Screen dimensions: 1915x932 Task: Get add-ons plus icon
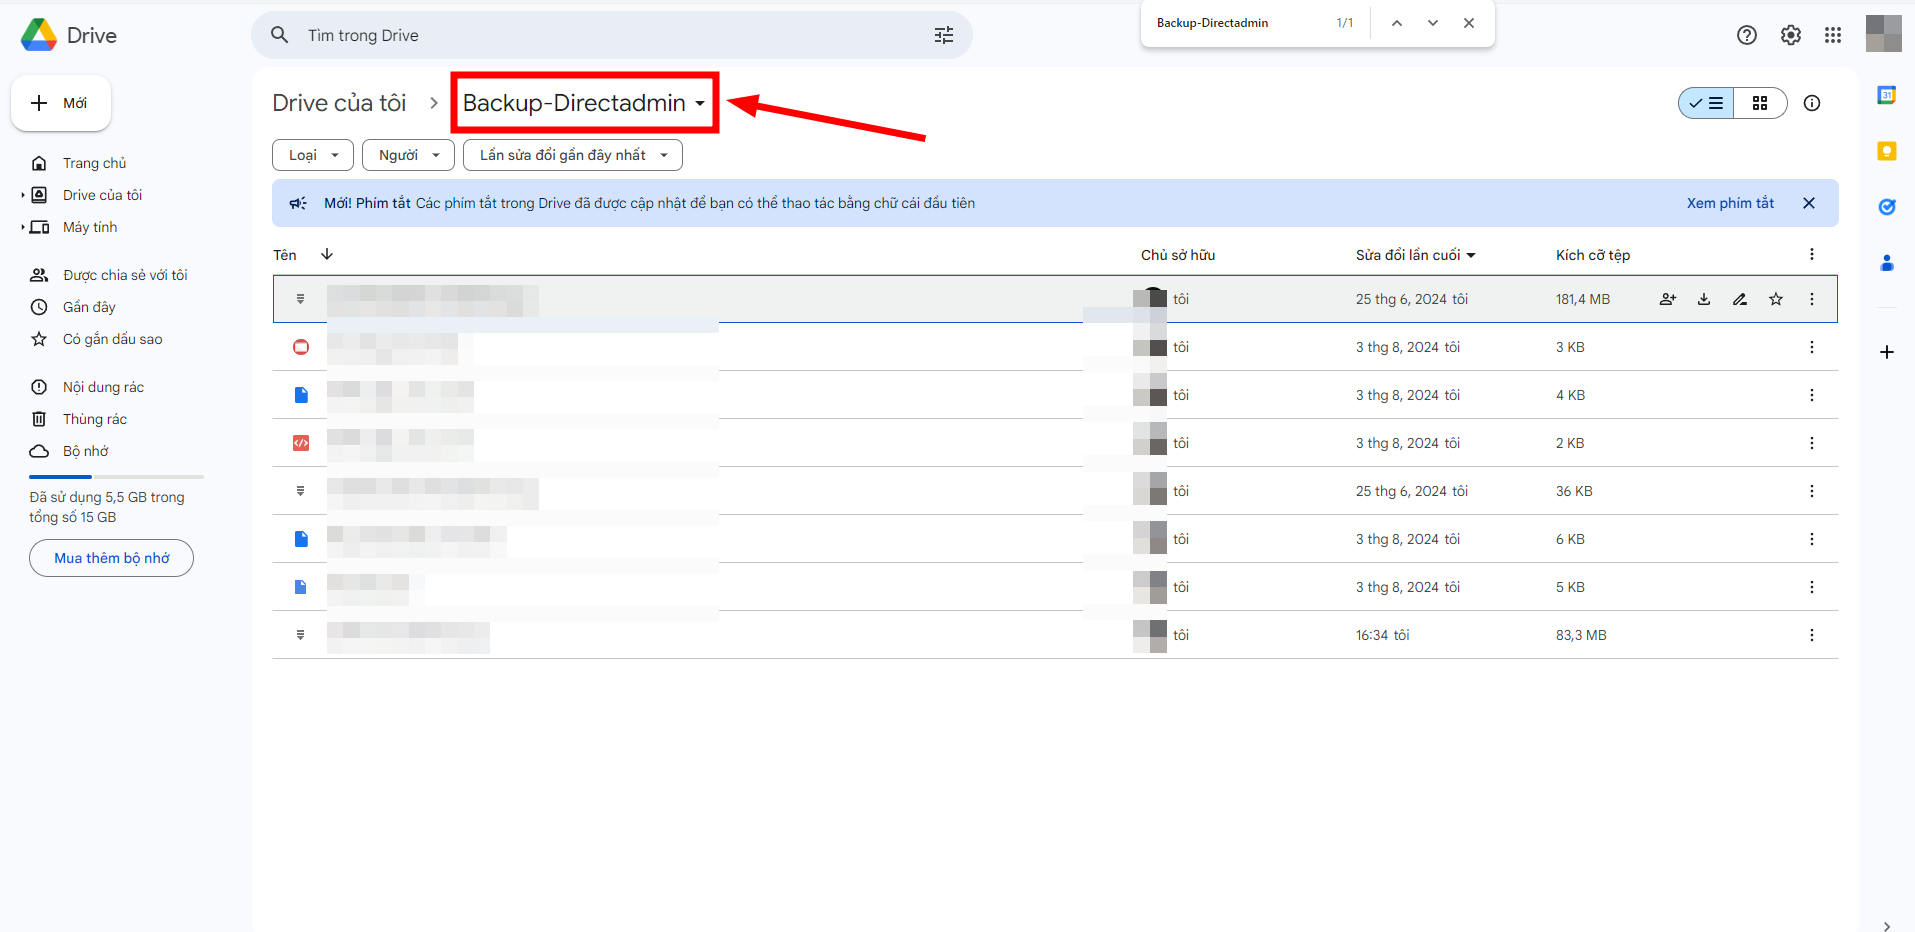coord(1887,352)
